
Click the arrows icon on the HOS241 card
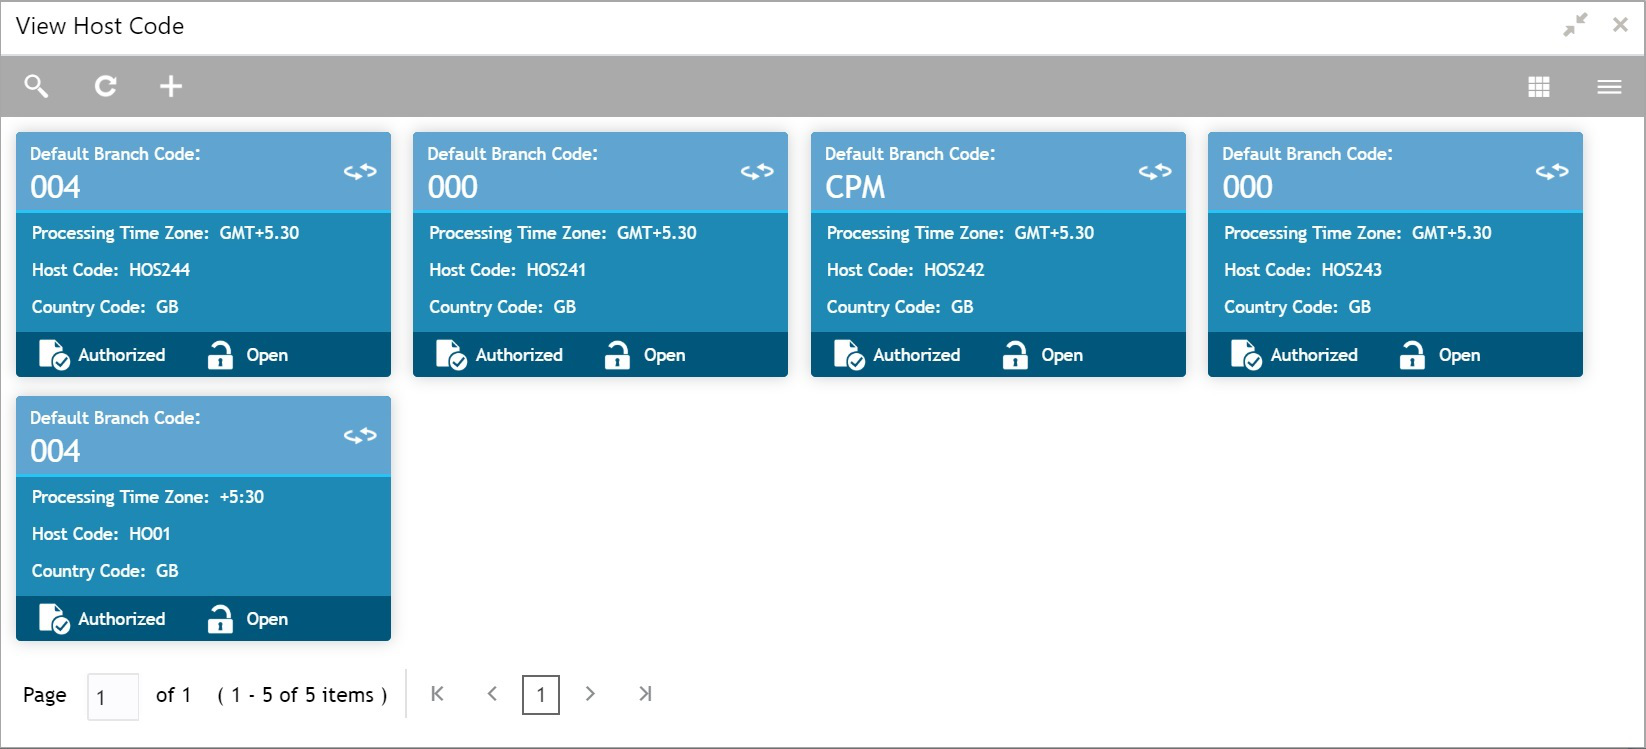click(x=757, y=172)
